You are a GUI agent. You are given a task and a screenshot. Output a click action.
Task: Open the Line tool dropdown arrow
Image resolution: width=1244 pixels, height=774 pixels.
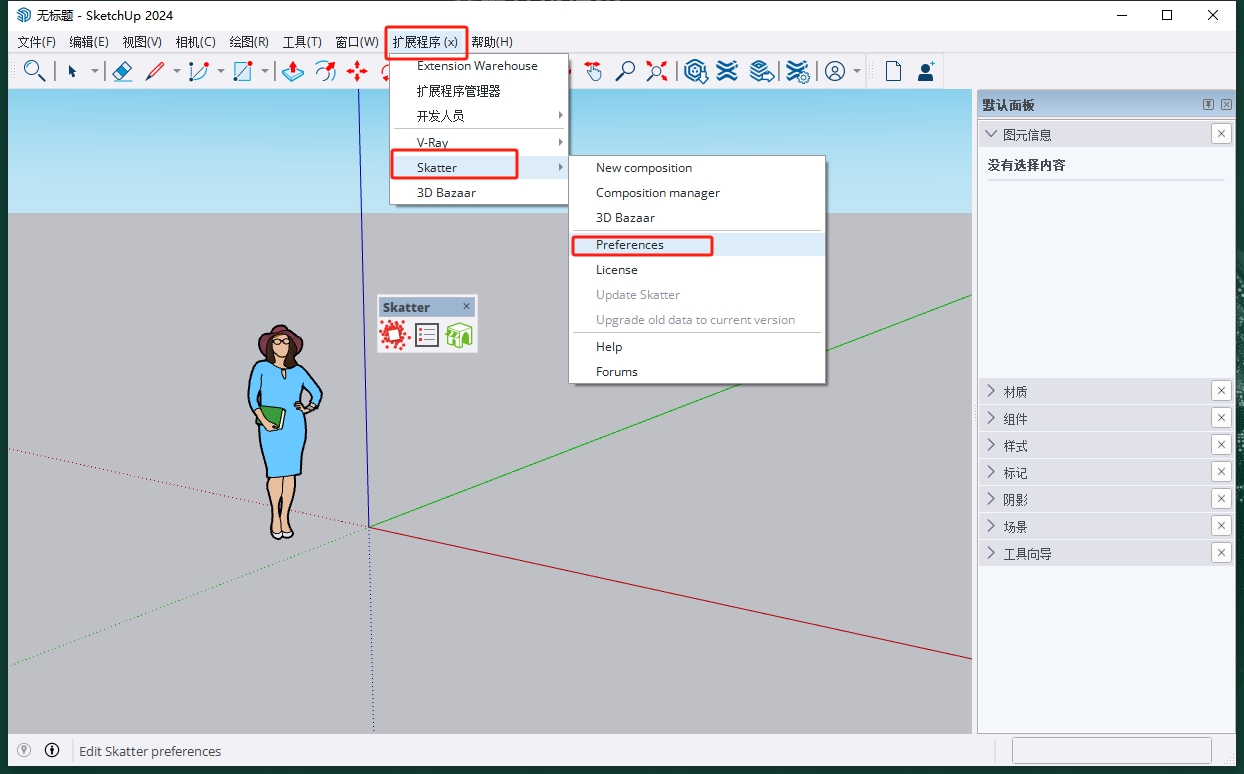click(177, 71)
